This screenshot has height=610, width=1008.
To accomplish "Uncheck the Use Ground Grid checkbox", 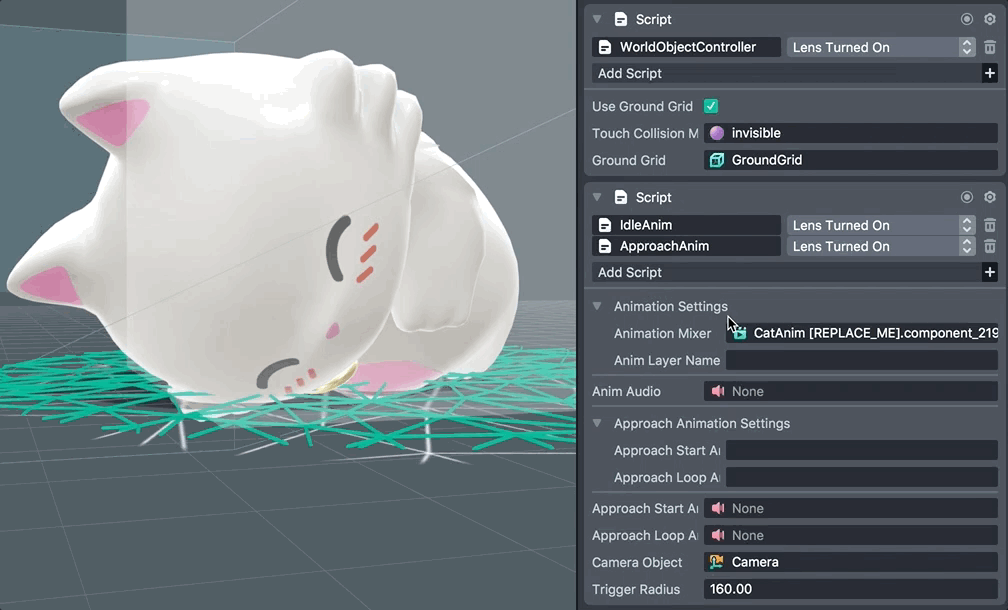I will tap(711, 106).
